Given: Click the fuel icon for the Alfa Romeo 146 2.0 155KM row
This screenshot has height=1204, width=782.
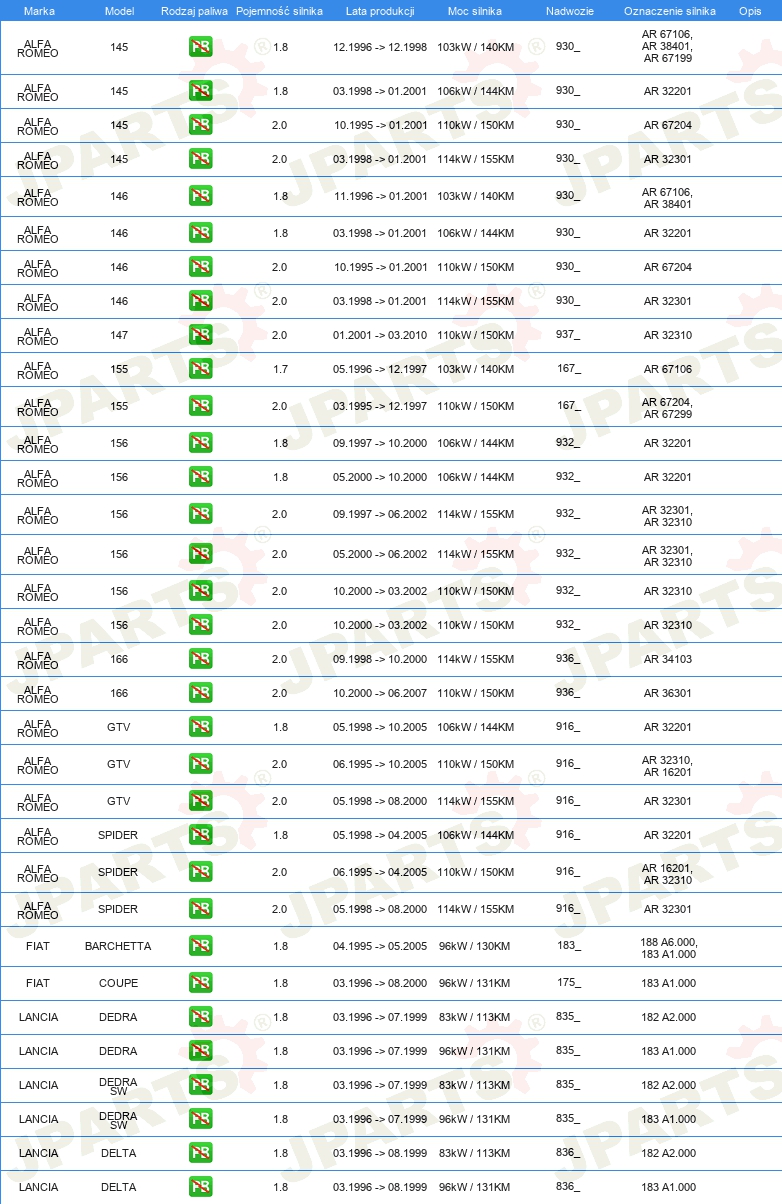Looking at the screenshot, I should [x=201, y=301].
